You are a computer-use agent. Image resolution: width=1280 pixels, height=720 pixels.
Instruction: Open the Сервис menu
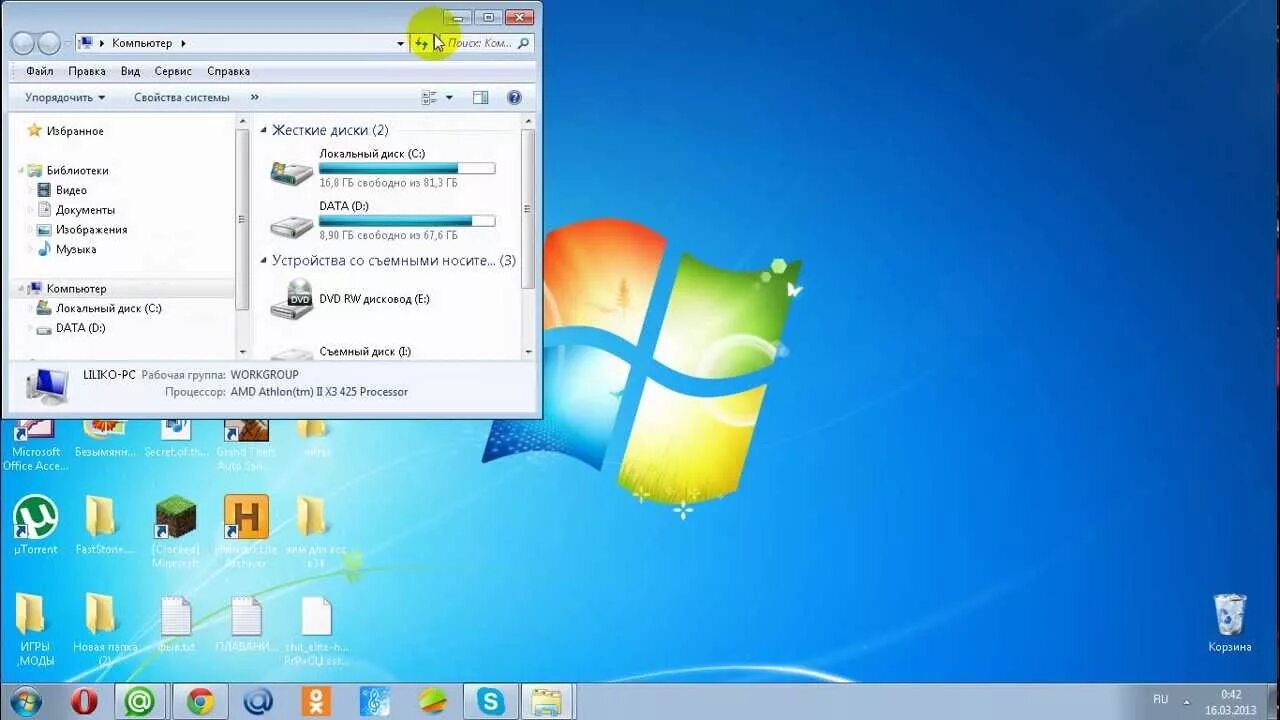coord(173,71)
